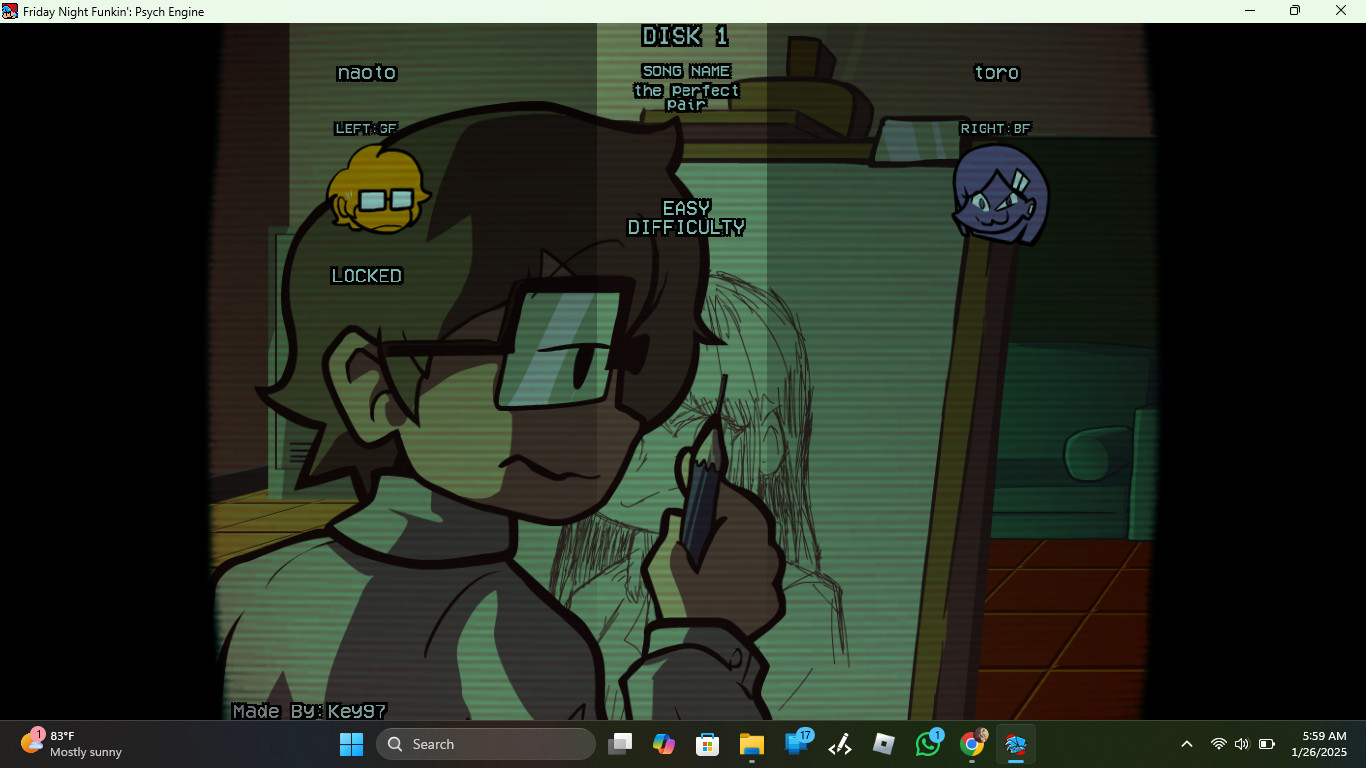Expand the hidden system tray icons chevron

(x=1187, y=744)
